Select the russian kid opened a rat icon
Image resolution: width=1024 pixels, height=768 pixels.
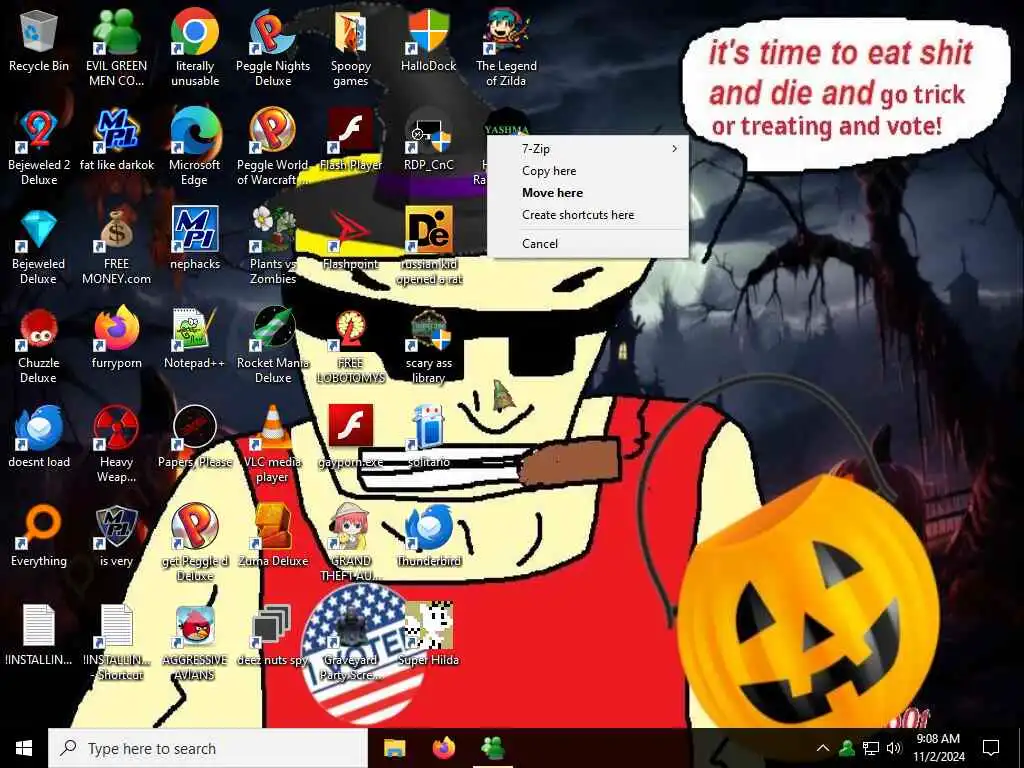pyautogui.click(x=429, y=231)
